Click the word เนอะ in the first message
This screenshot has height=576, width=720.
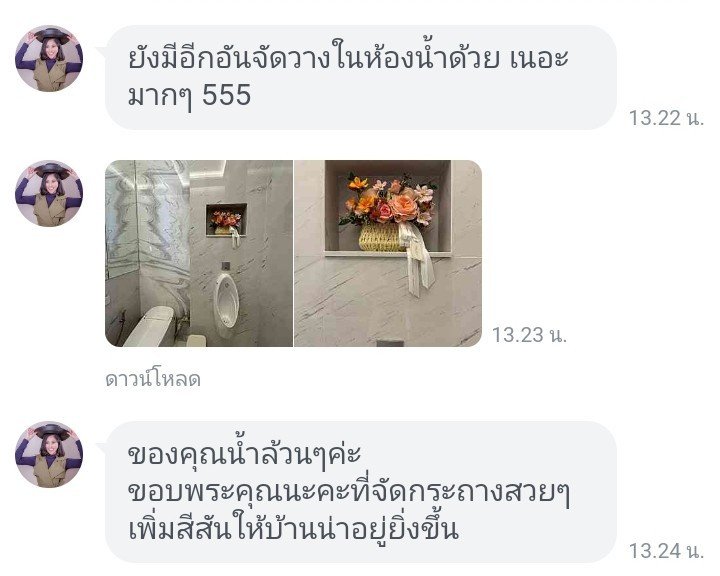tap(539, 59)
